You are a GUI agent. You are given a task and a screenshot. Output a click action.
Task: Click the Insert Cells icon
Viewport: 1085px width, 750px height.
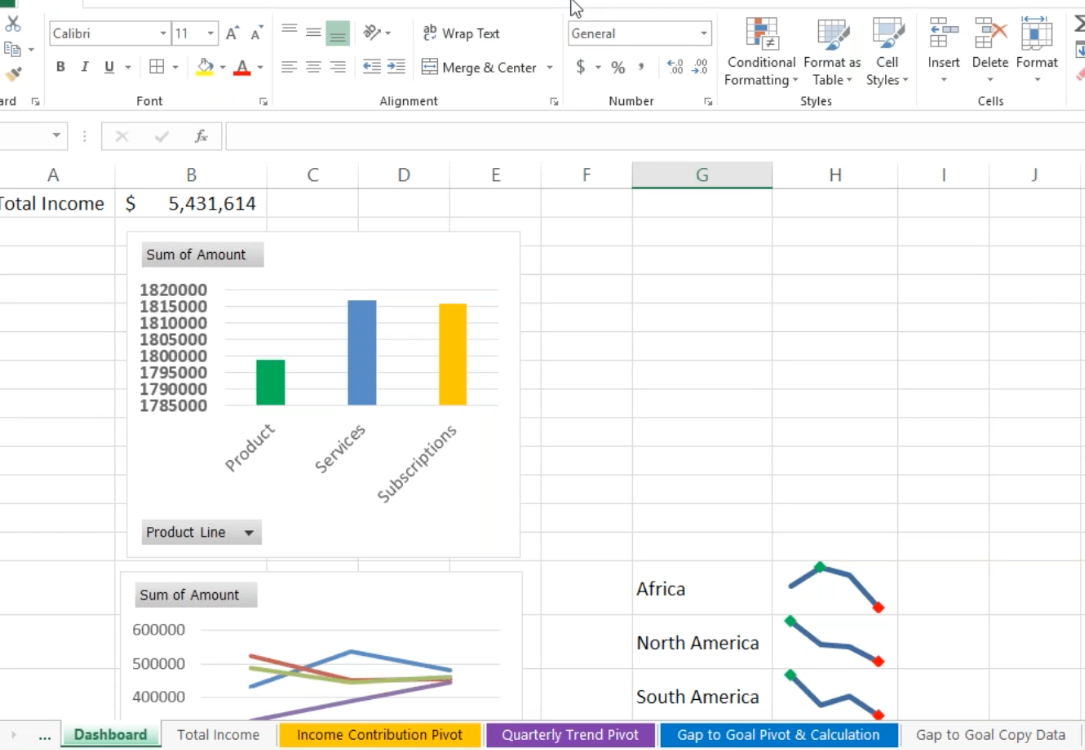point(943,35)
